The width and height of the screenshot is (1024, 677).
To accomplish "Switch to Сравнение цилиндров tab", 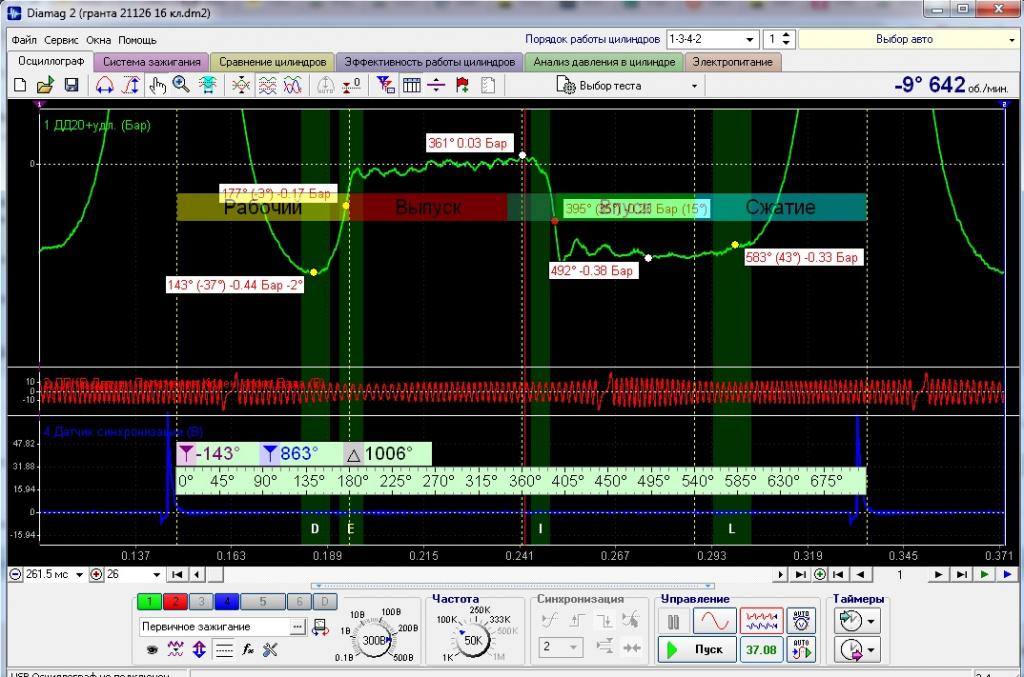I will pyautogui.click(x=272, y=62).
